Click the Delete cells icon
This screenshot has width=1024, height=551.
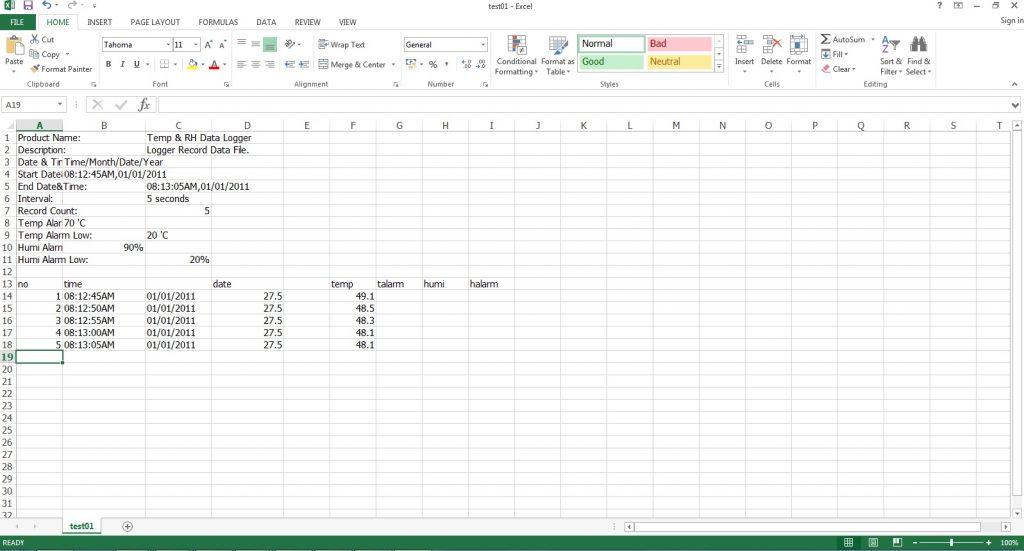click(771, 46)
